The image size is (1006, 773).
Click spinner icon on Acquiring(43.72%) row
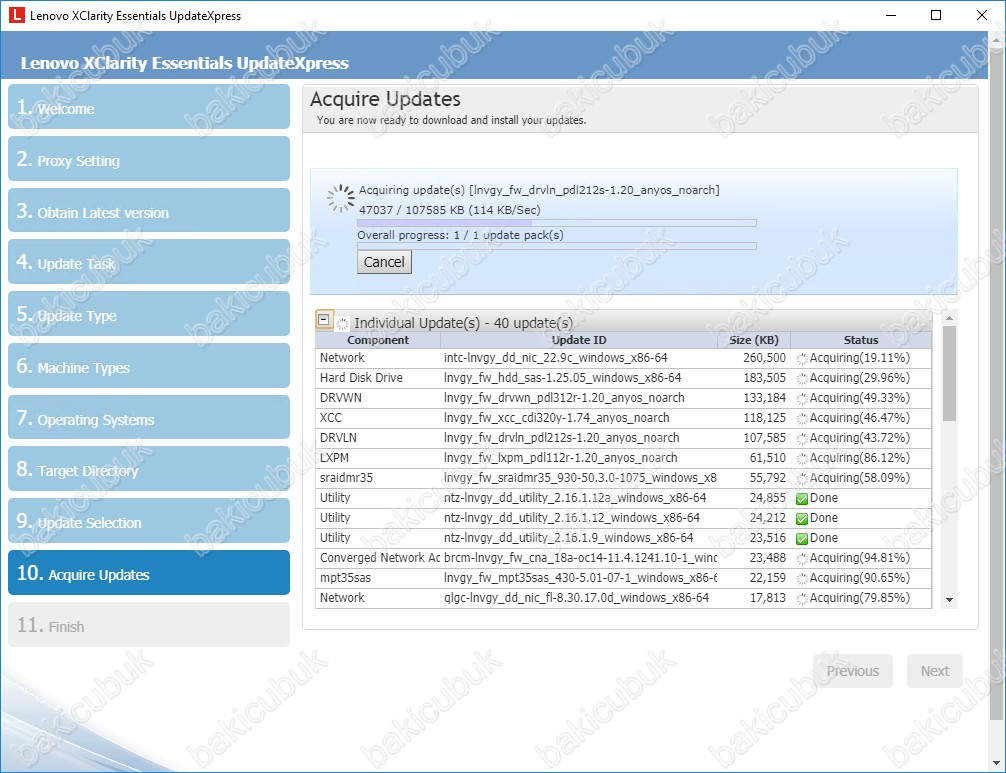click(x=802, y=438)
